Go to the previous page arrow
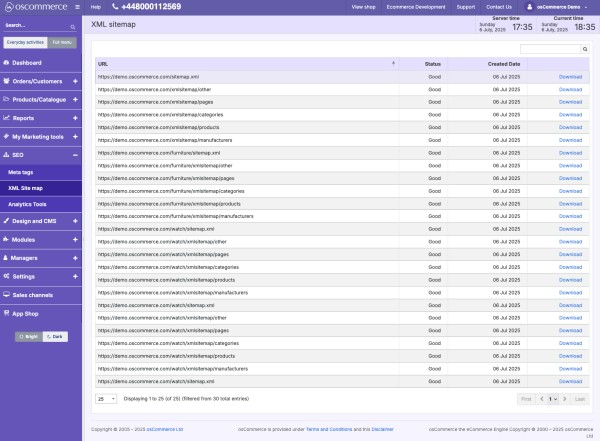 (541, 399)
